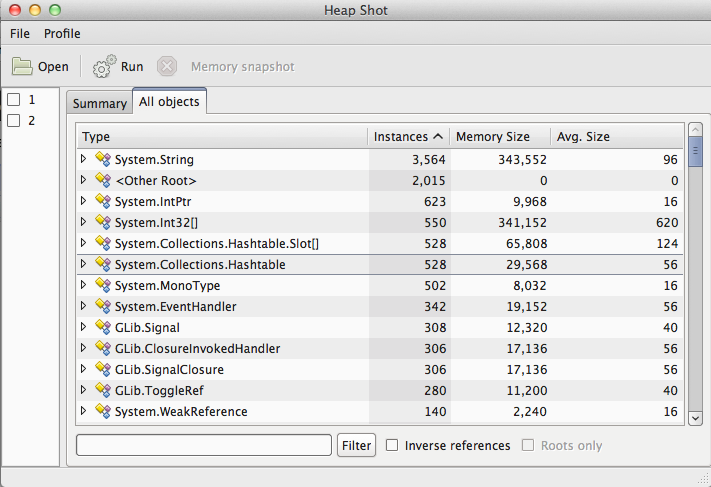Click the Memory snapshot icon

(x=167, y=67)
